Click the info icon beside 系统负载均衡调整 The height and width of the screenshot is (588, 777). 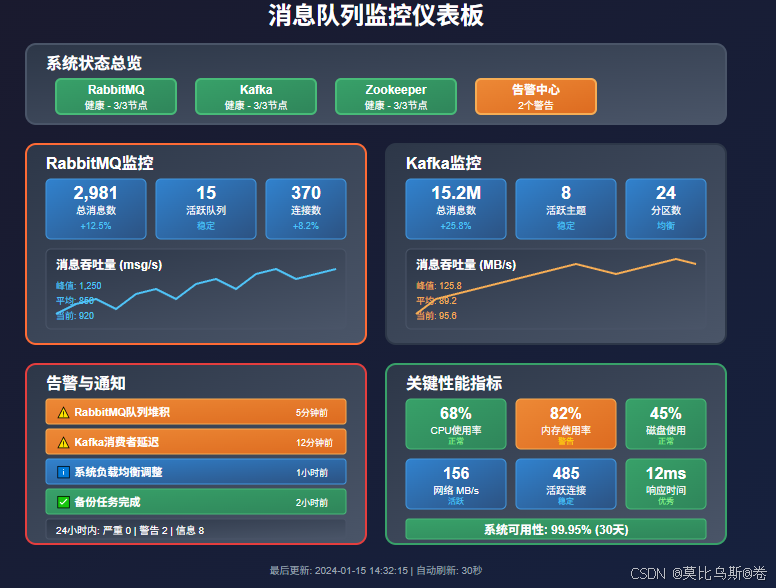point(63,472)
